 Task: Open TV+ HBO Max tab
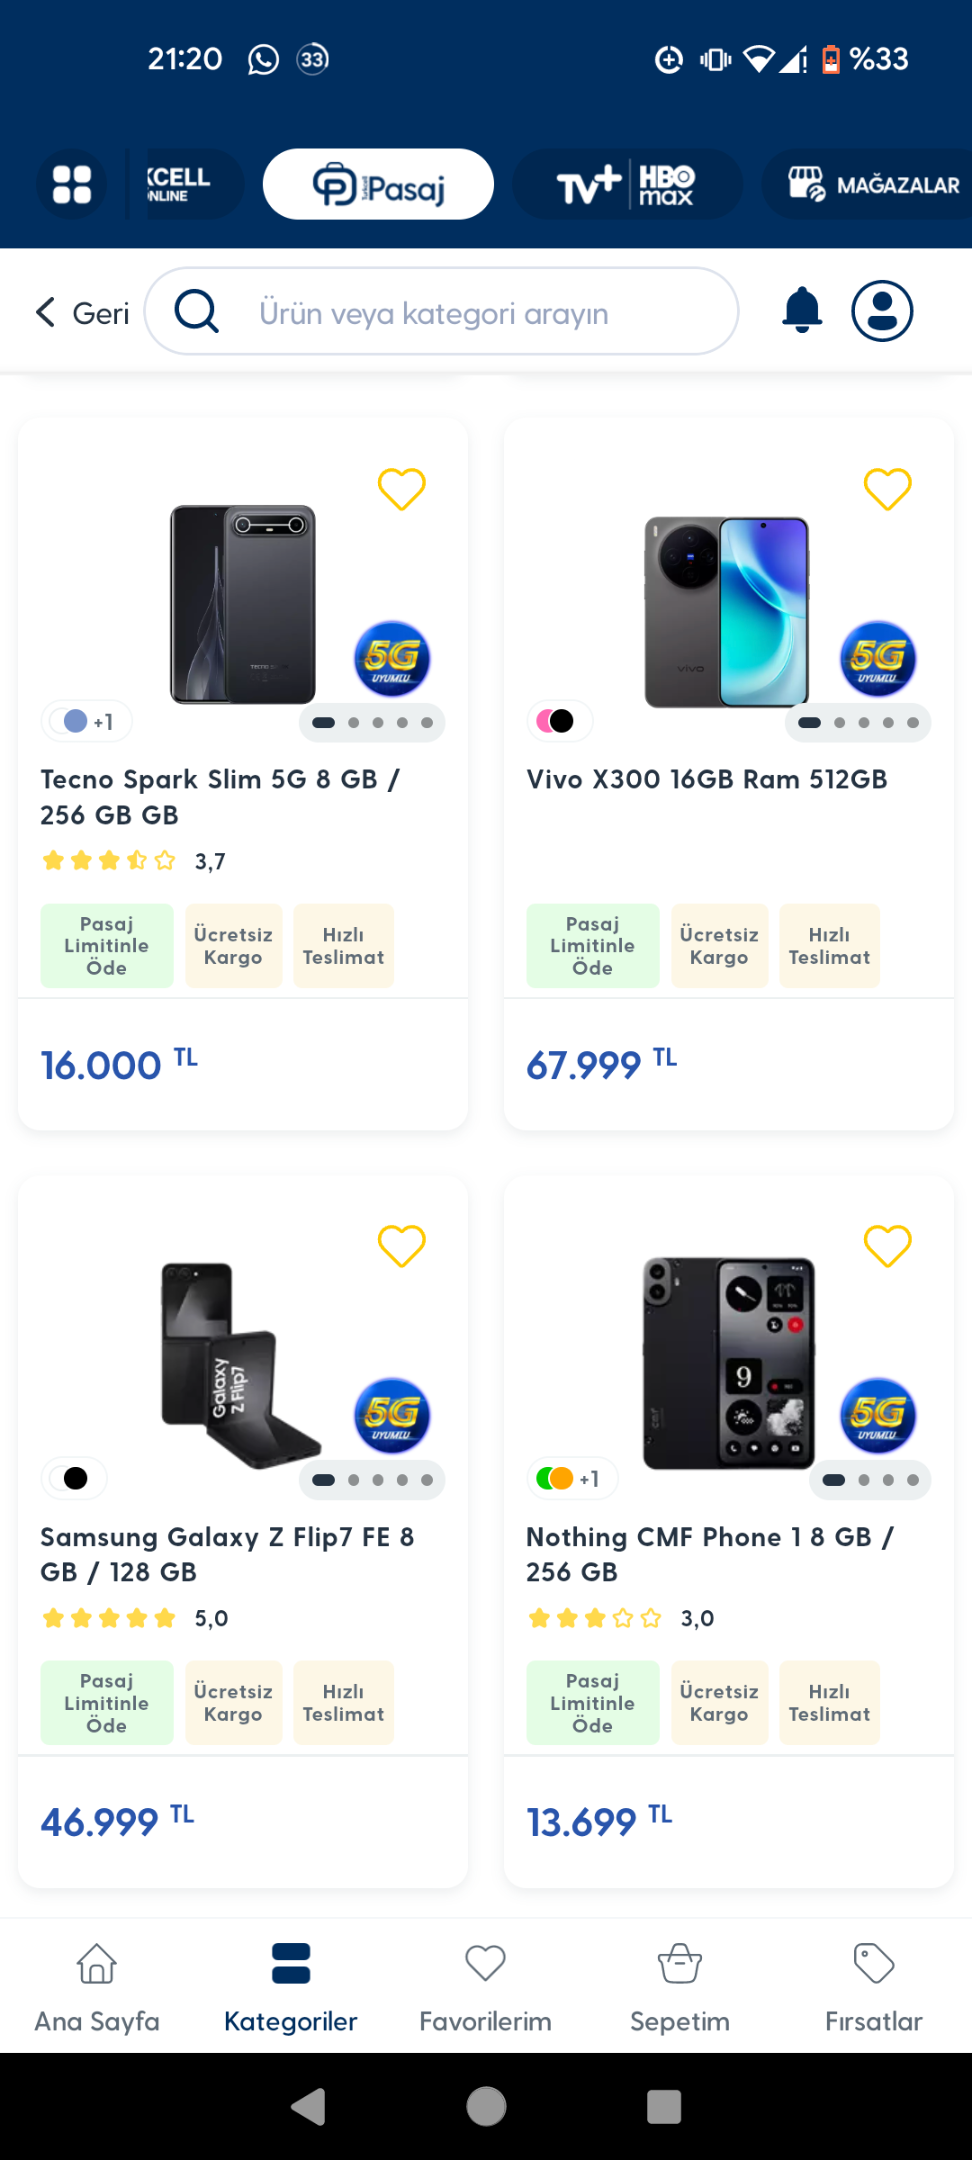pyautogui.click(x=627, y=184)
